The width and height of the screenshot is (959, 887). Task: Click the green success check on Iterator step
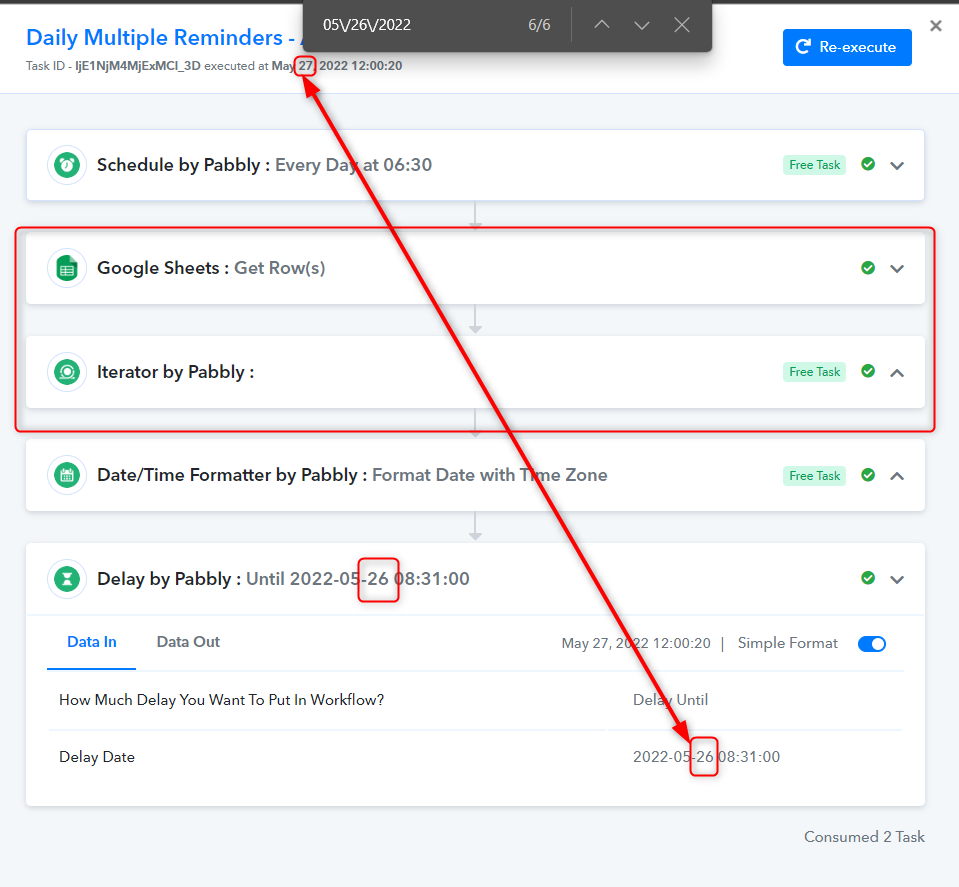tap(868, 371)
